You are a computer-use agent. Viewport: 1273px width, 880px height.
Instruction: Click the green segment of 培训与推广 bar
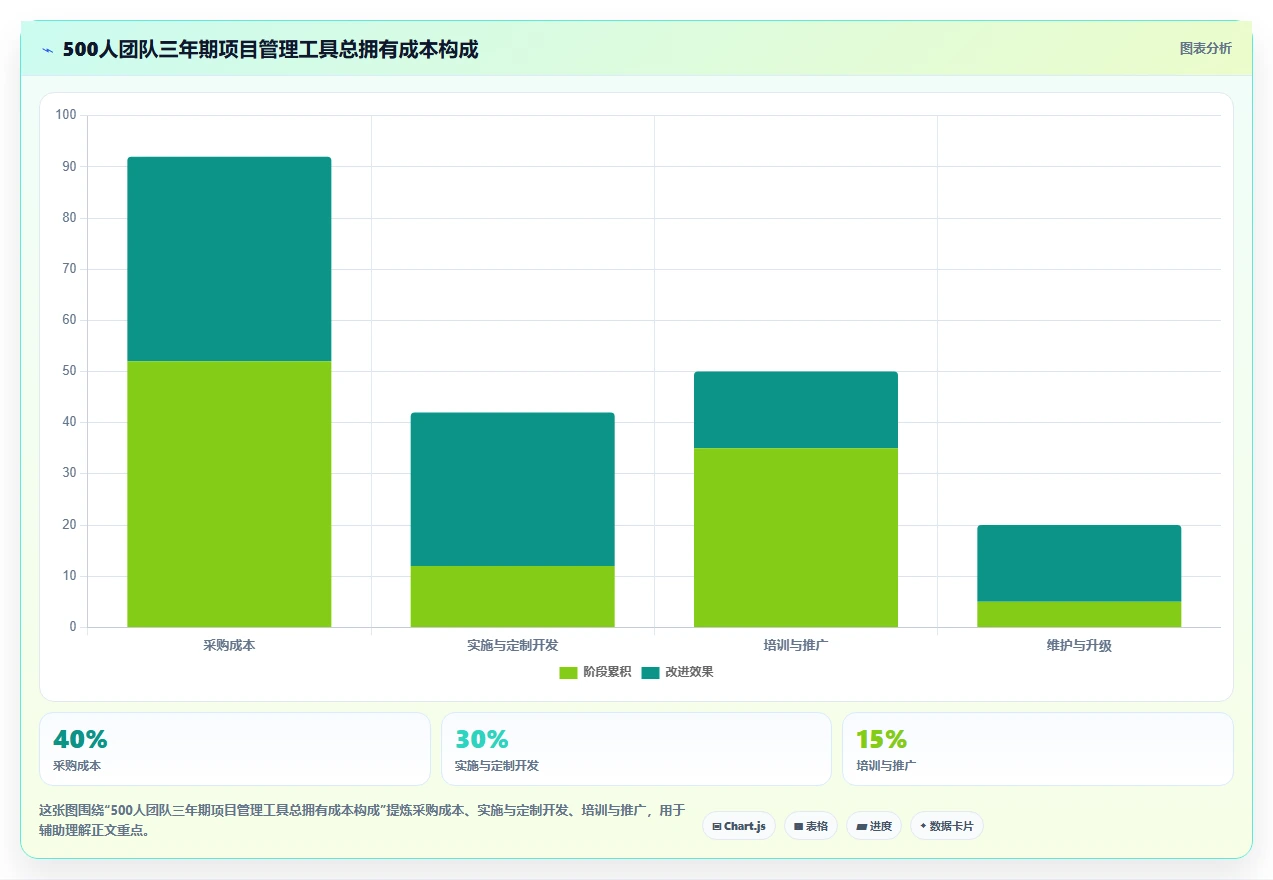(796, 537)
